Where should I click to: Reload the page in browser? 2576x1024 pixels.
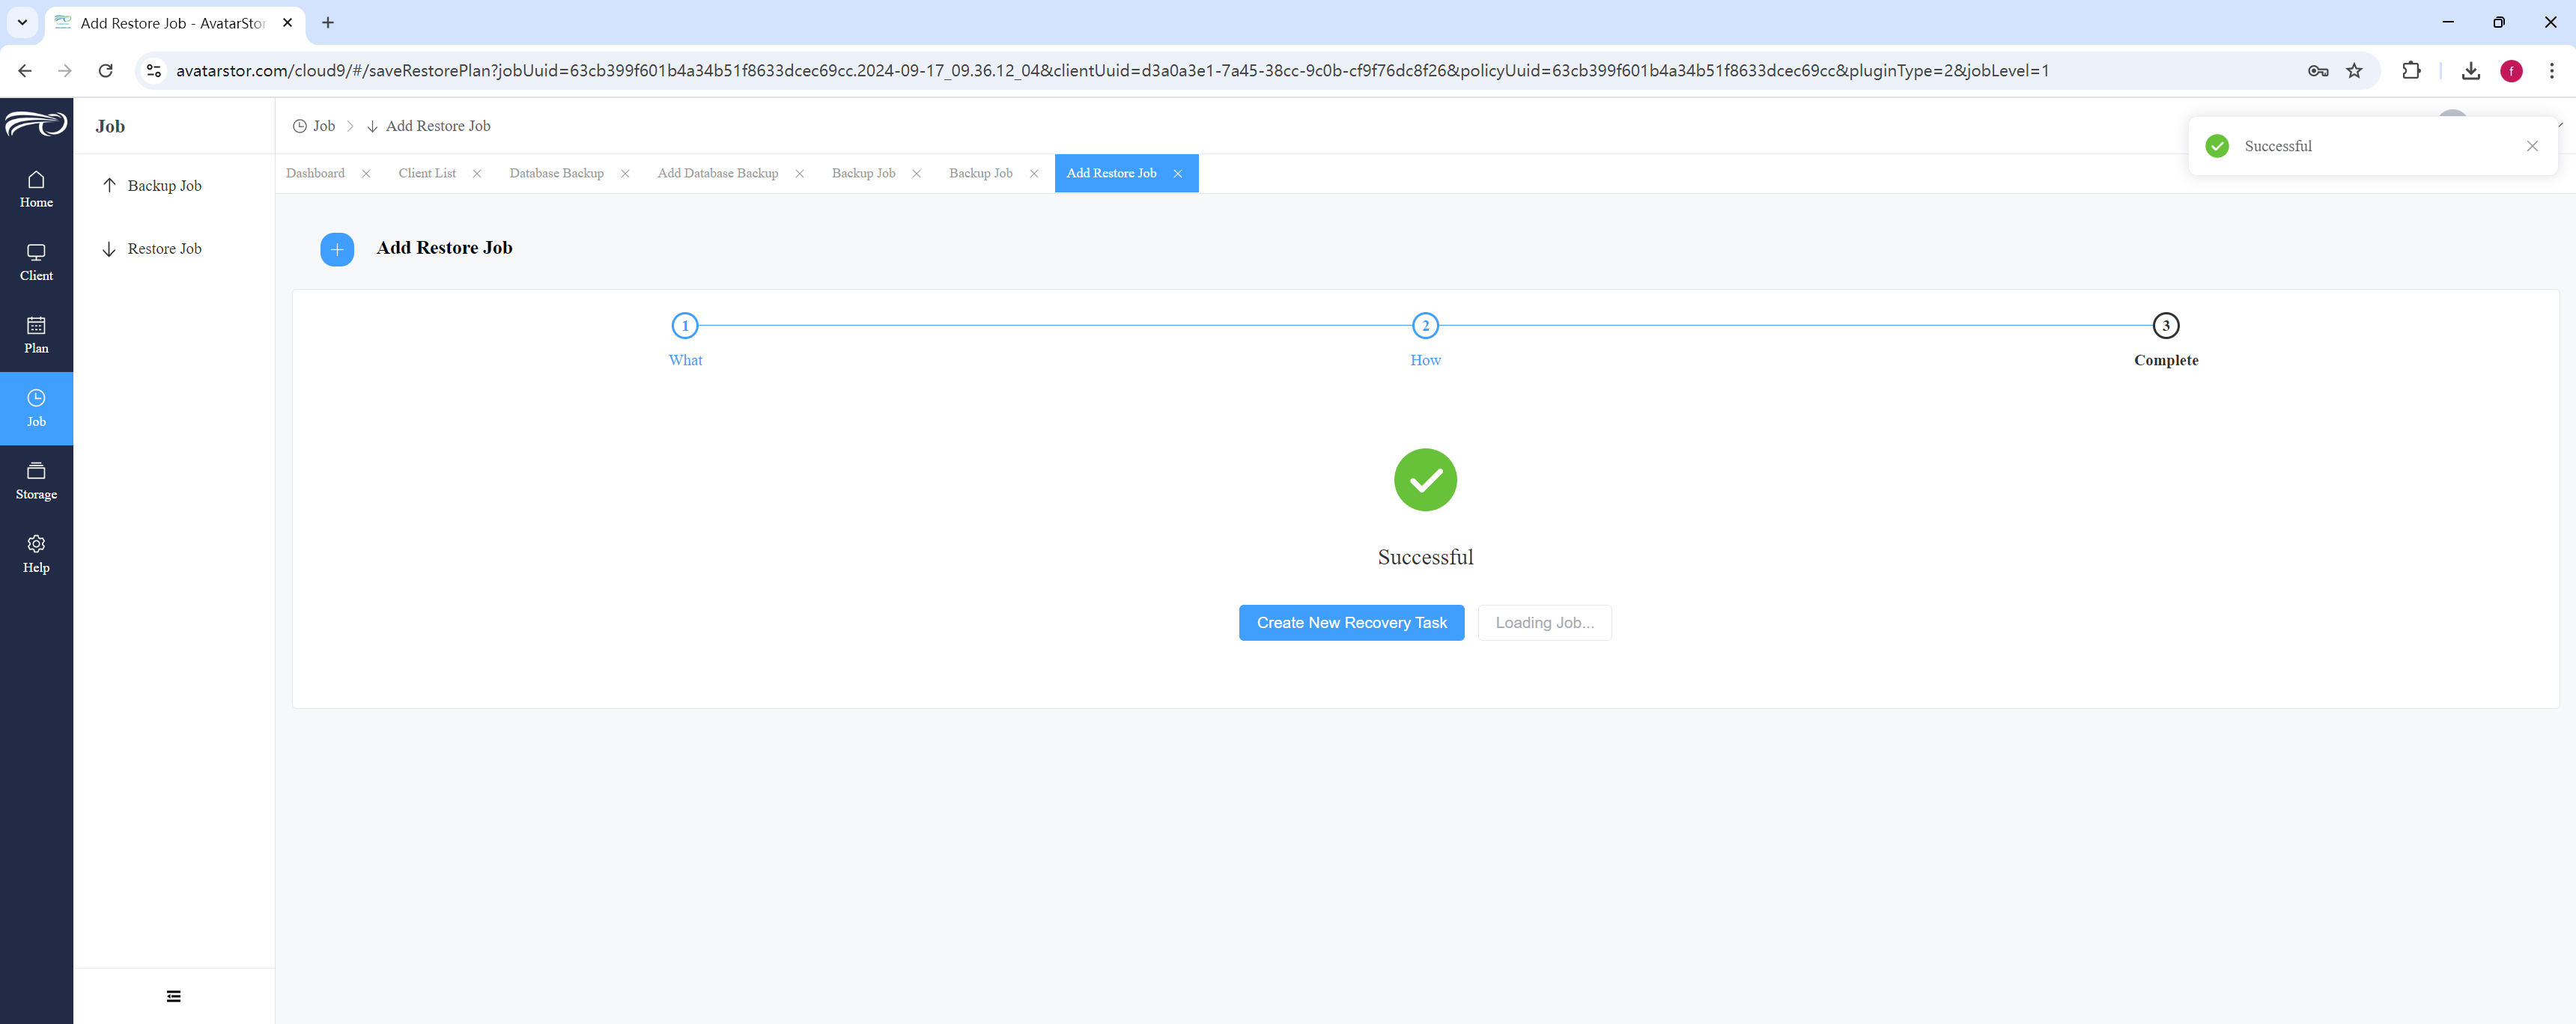[105, 70]
